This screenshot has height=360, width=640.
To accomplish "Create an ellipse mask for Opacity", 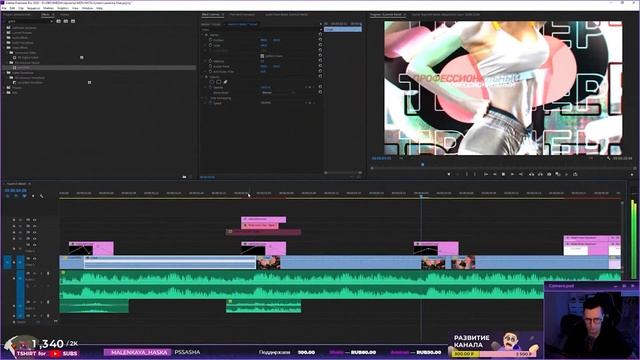I will [x=212, y=82].
